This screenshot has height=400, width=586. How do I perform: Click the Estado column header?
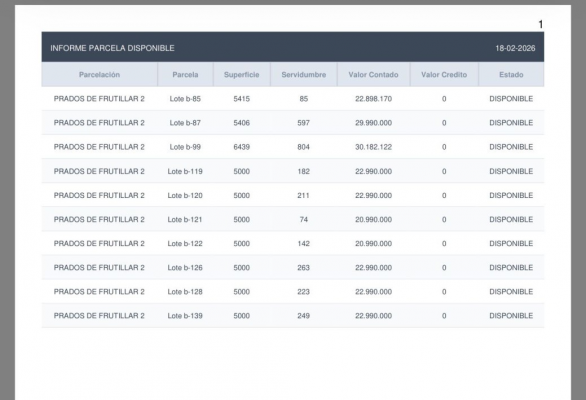coord(511,75)
